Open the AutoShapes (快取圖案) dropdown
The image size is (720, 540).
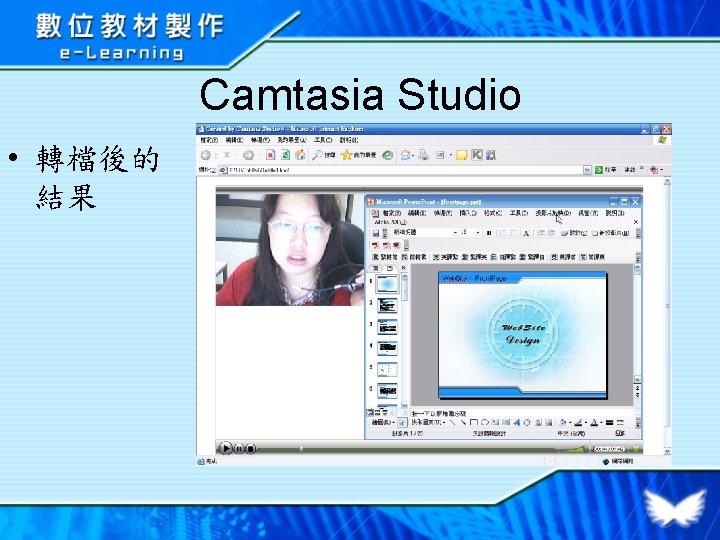(x=428, y=422)
